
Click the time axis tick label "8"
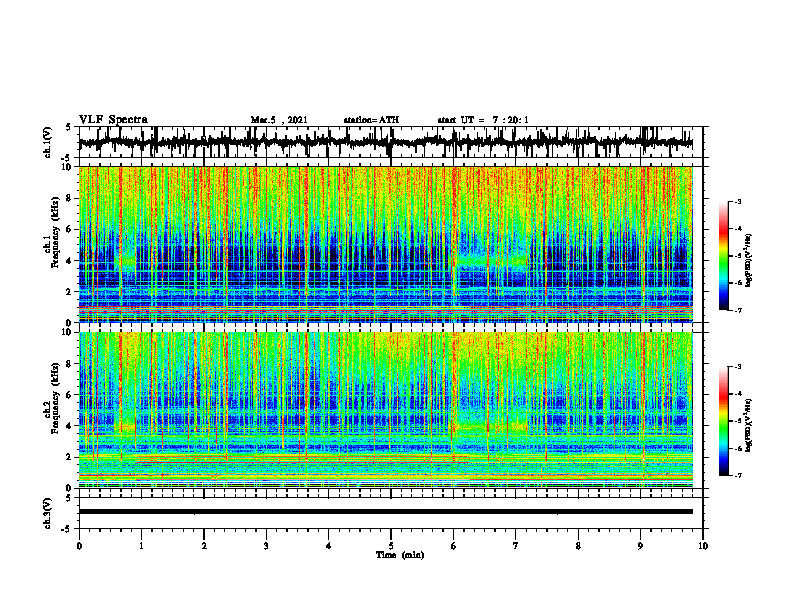click(x=578, y=546)
